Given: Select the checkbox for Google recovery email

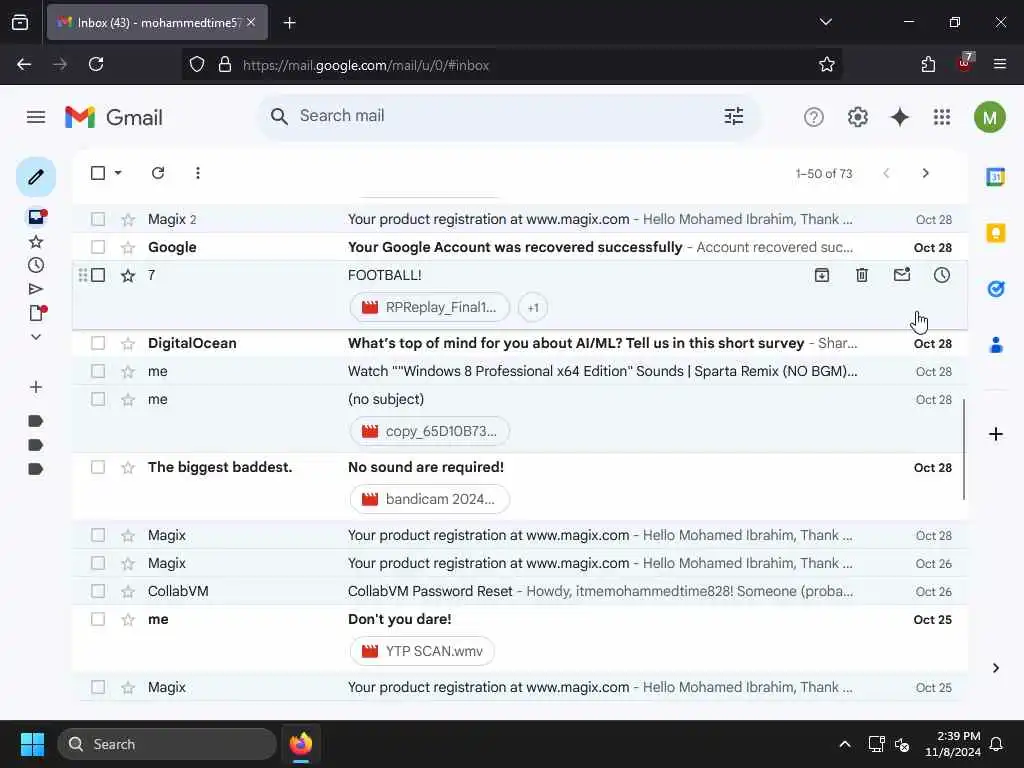Looking at the screenshot, I should click(98, 247).
